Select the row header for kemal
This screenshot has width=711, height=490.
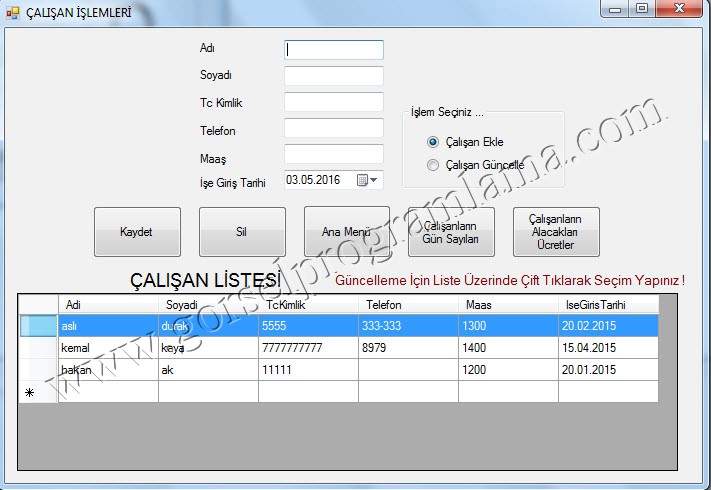pos(38,347)
